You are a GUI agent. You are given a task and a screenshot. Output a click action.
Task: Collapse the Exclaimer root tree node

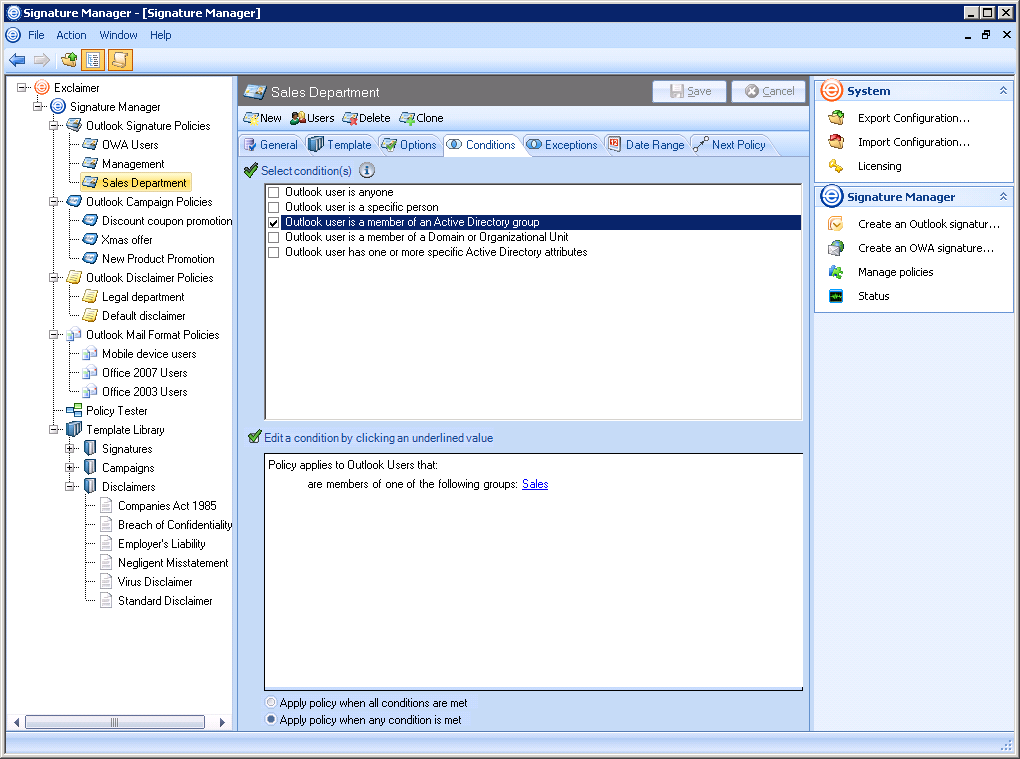(21, 87)
